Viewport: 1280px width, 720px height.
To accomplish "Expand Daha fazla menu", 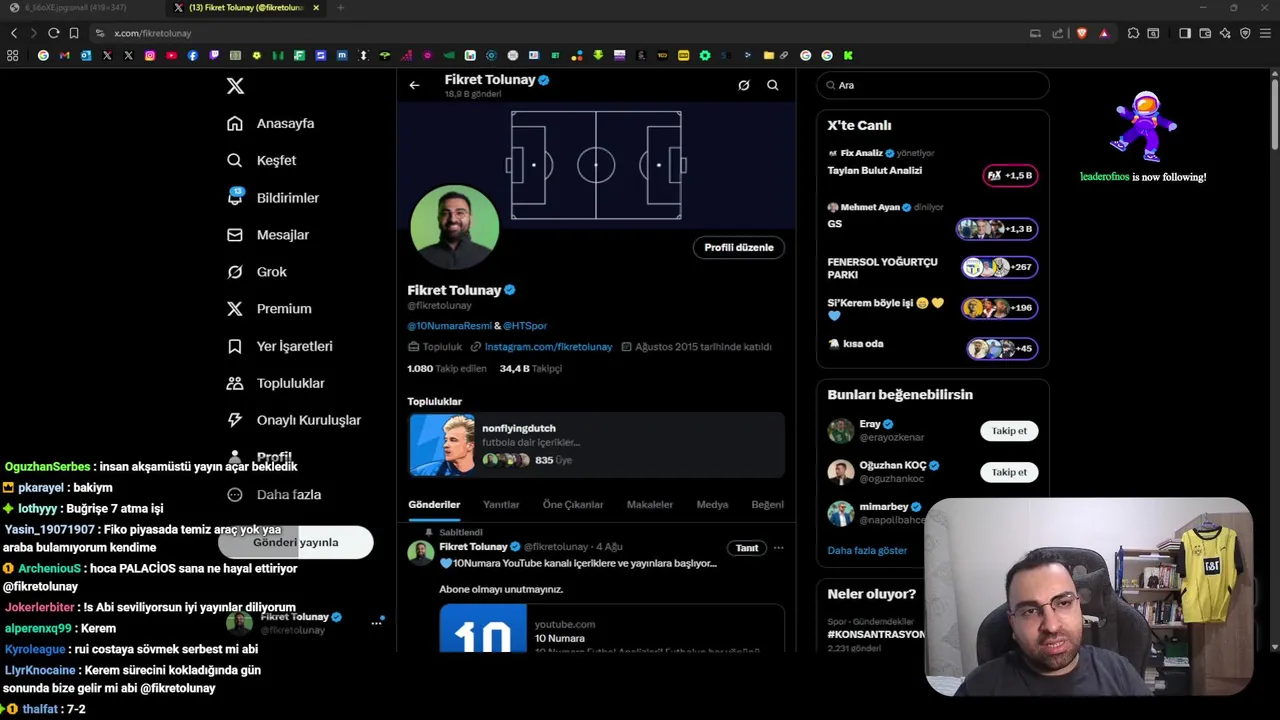I will [x=274, y=494].
